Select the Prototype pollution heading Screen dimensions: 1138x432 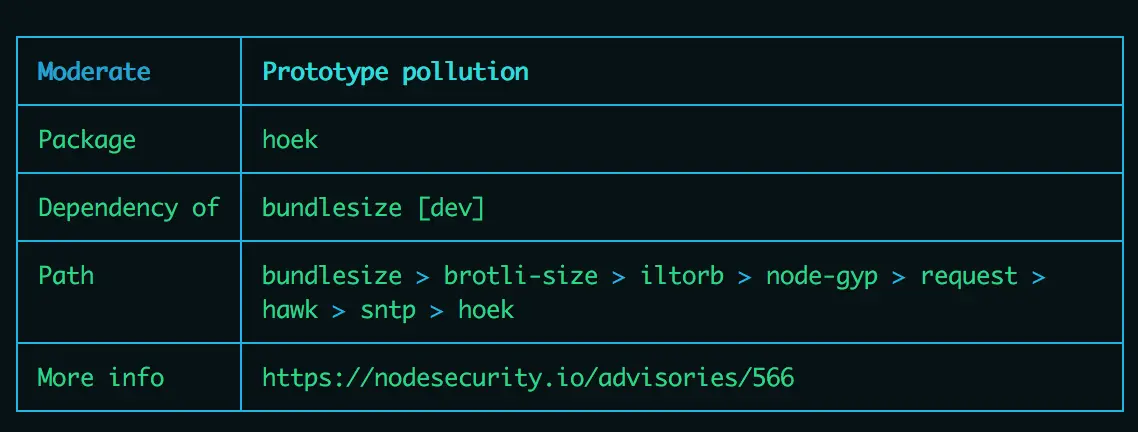(x=396, y=72)
